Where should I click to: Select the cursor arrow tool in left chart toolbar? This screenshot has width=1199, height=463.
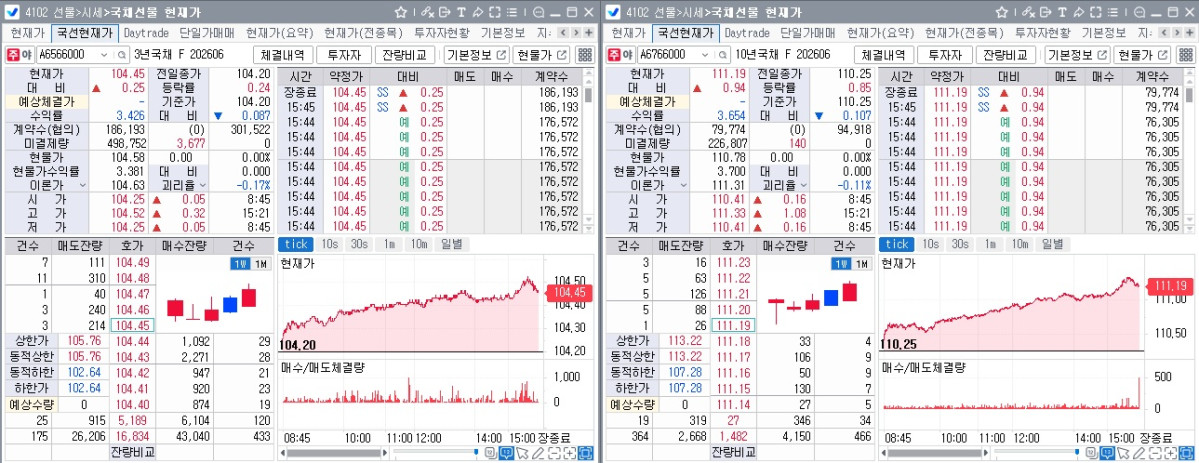coord(522,453)
